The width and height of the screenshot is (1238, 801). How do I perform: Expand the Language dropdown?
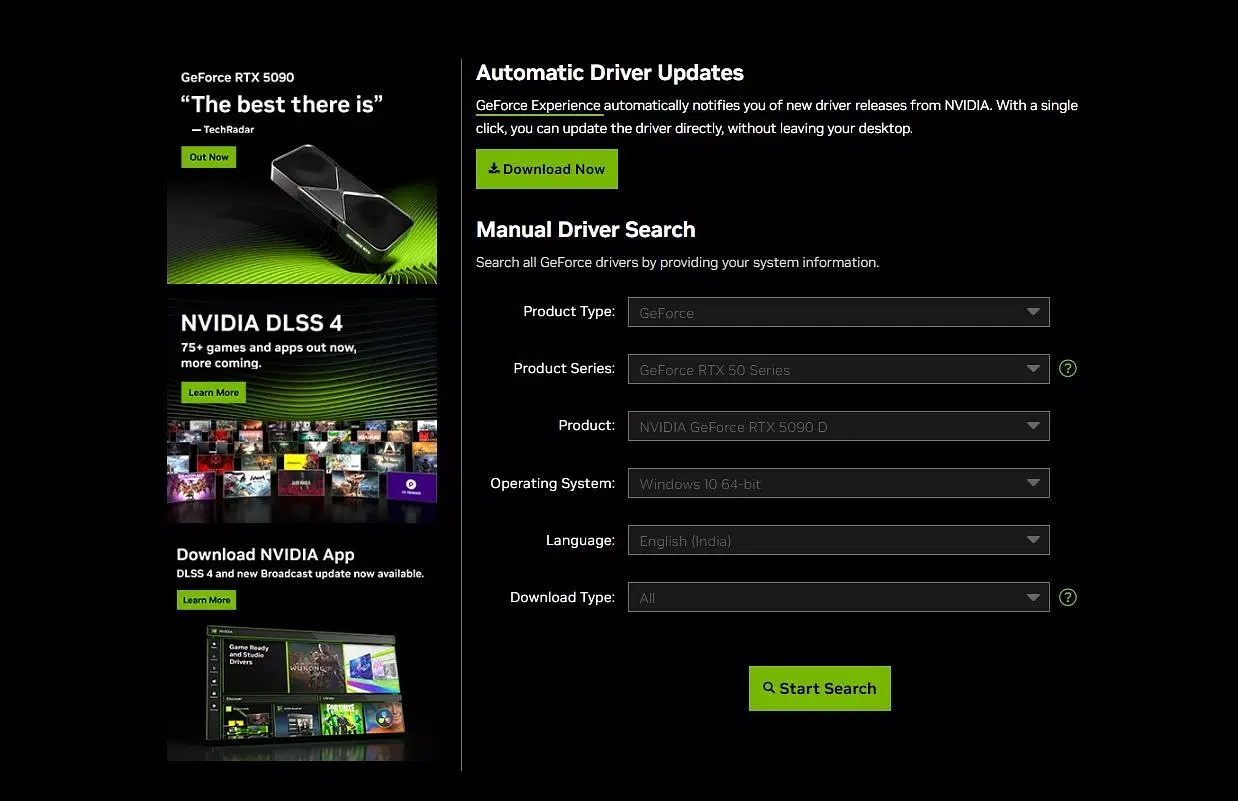click(x=838, y=540)
